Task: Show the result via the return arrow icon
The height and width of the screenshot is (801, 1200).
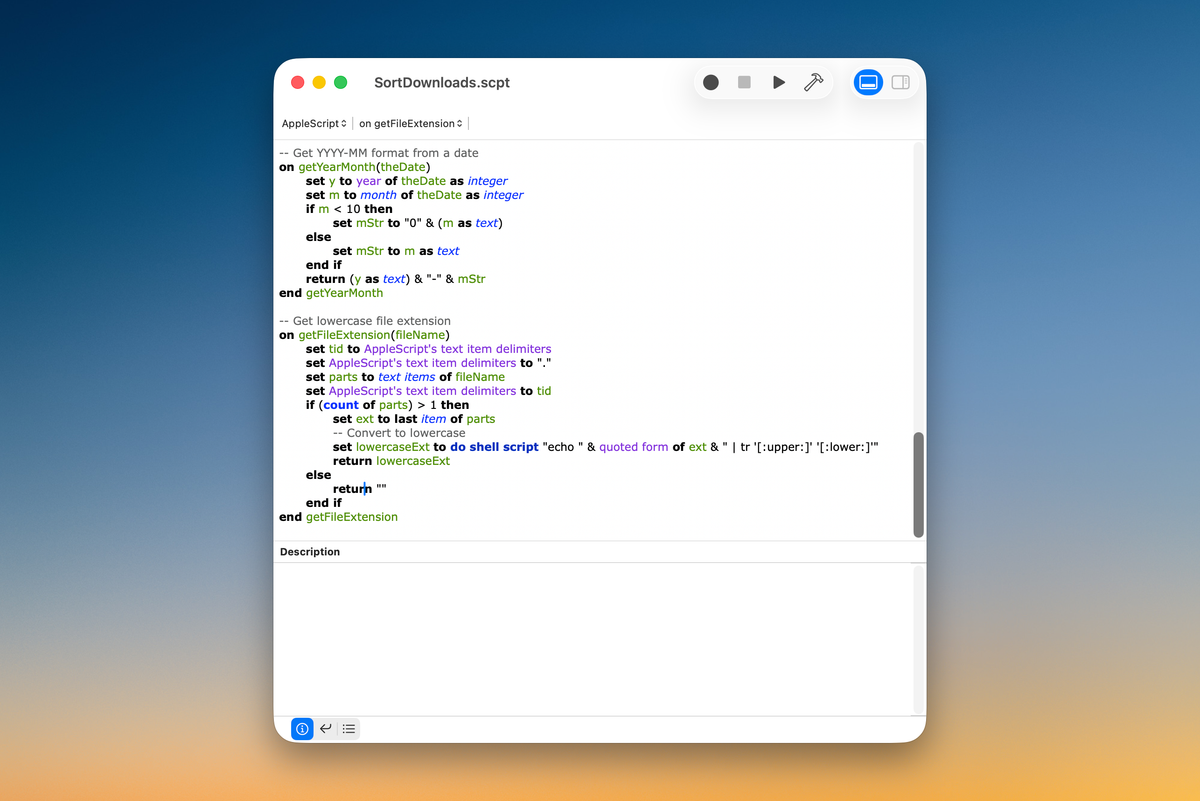Action: click(x=326, y=729)
